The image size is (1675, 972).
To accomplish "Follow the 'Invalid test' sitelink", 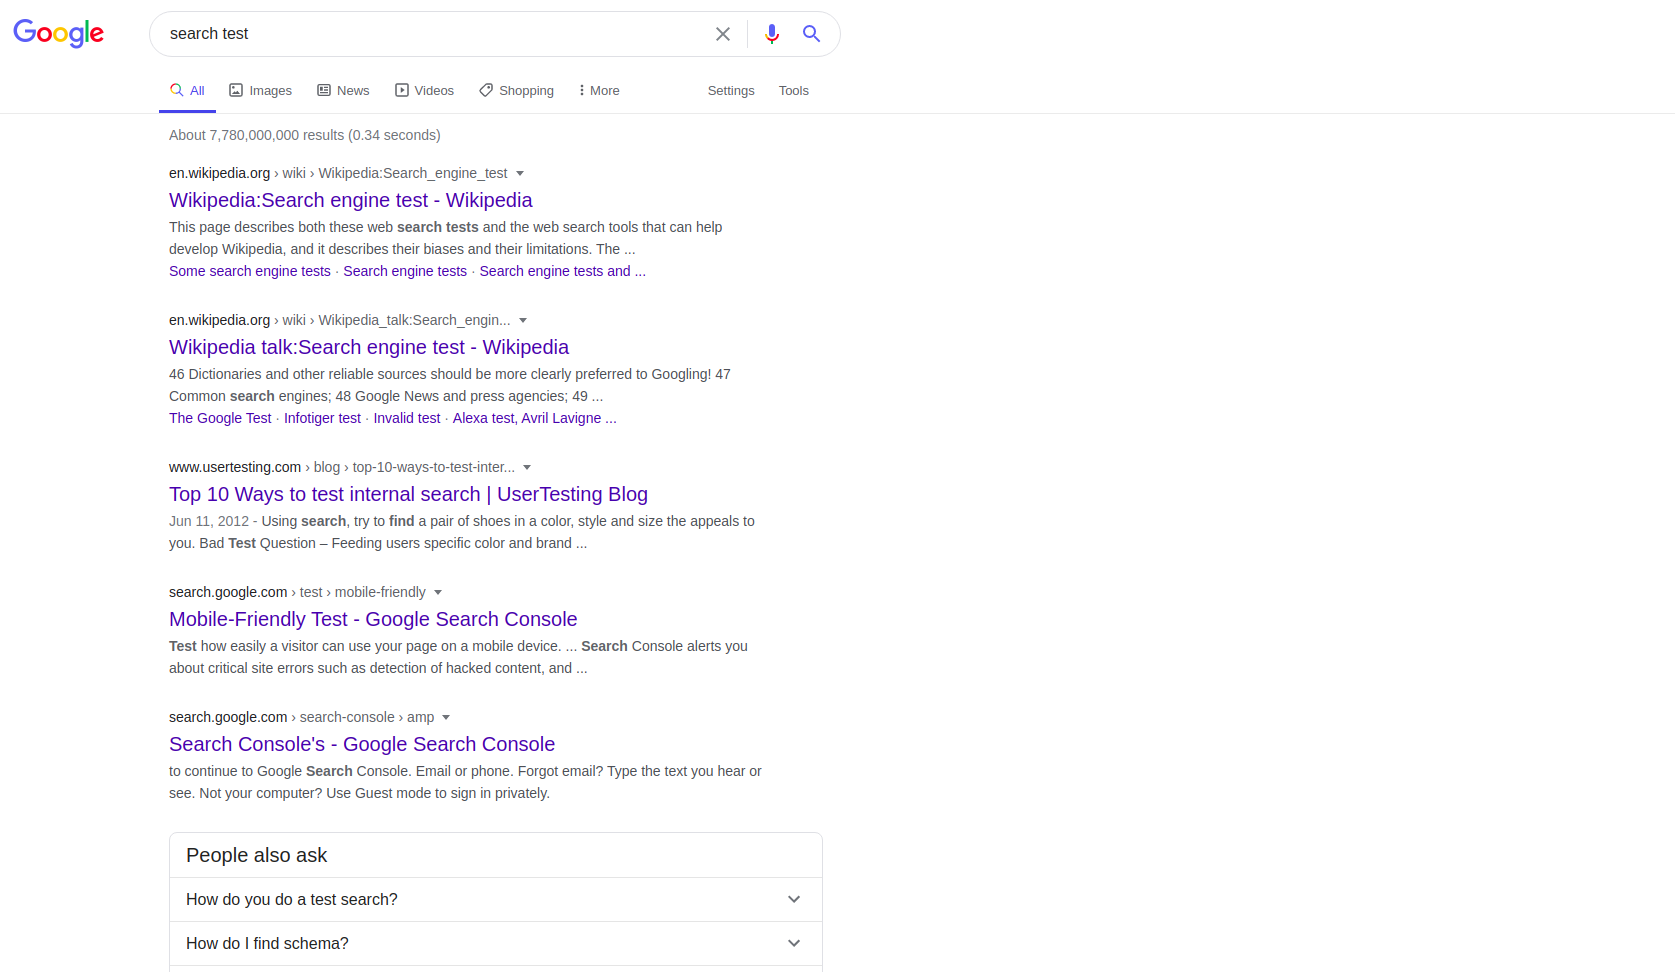I will tap(407, 418).
